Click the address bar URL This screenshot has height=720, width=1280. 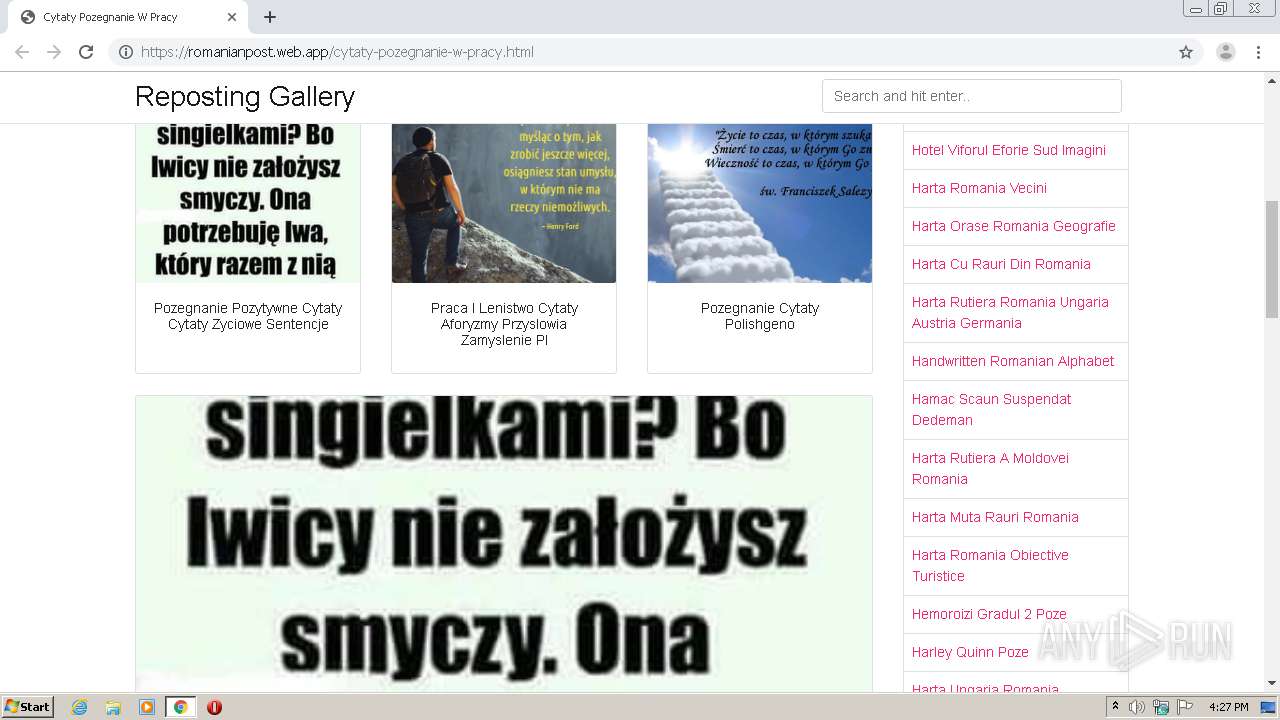pos(337,52)
